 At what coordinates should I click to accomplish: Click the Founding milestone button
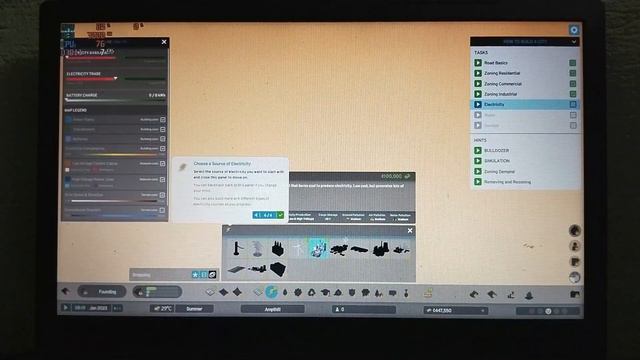click(102, 292)
